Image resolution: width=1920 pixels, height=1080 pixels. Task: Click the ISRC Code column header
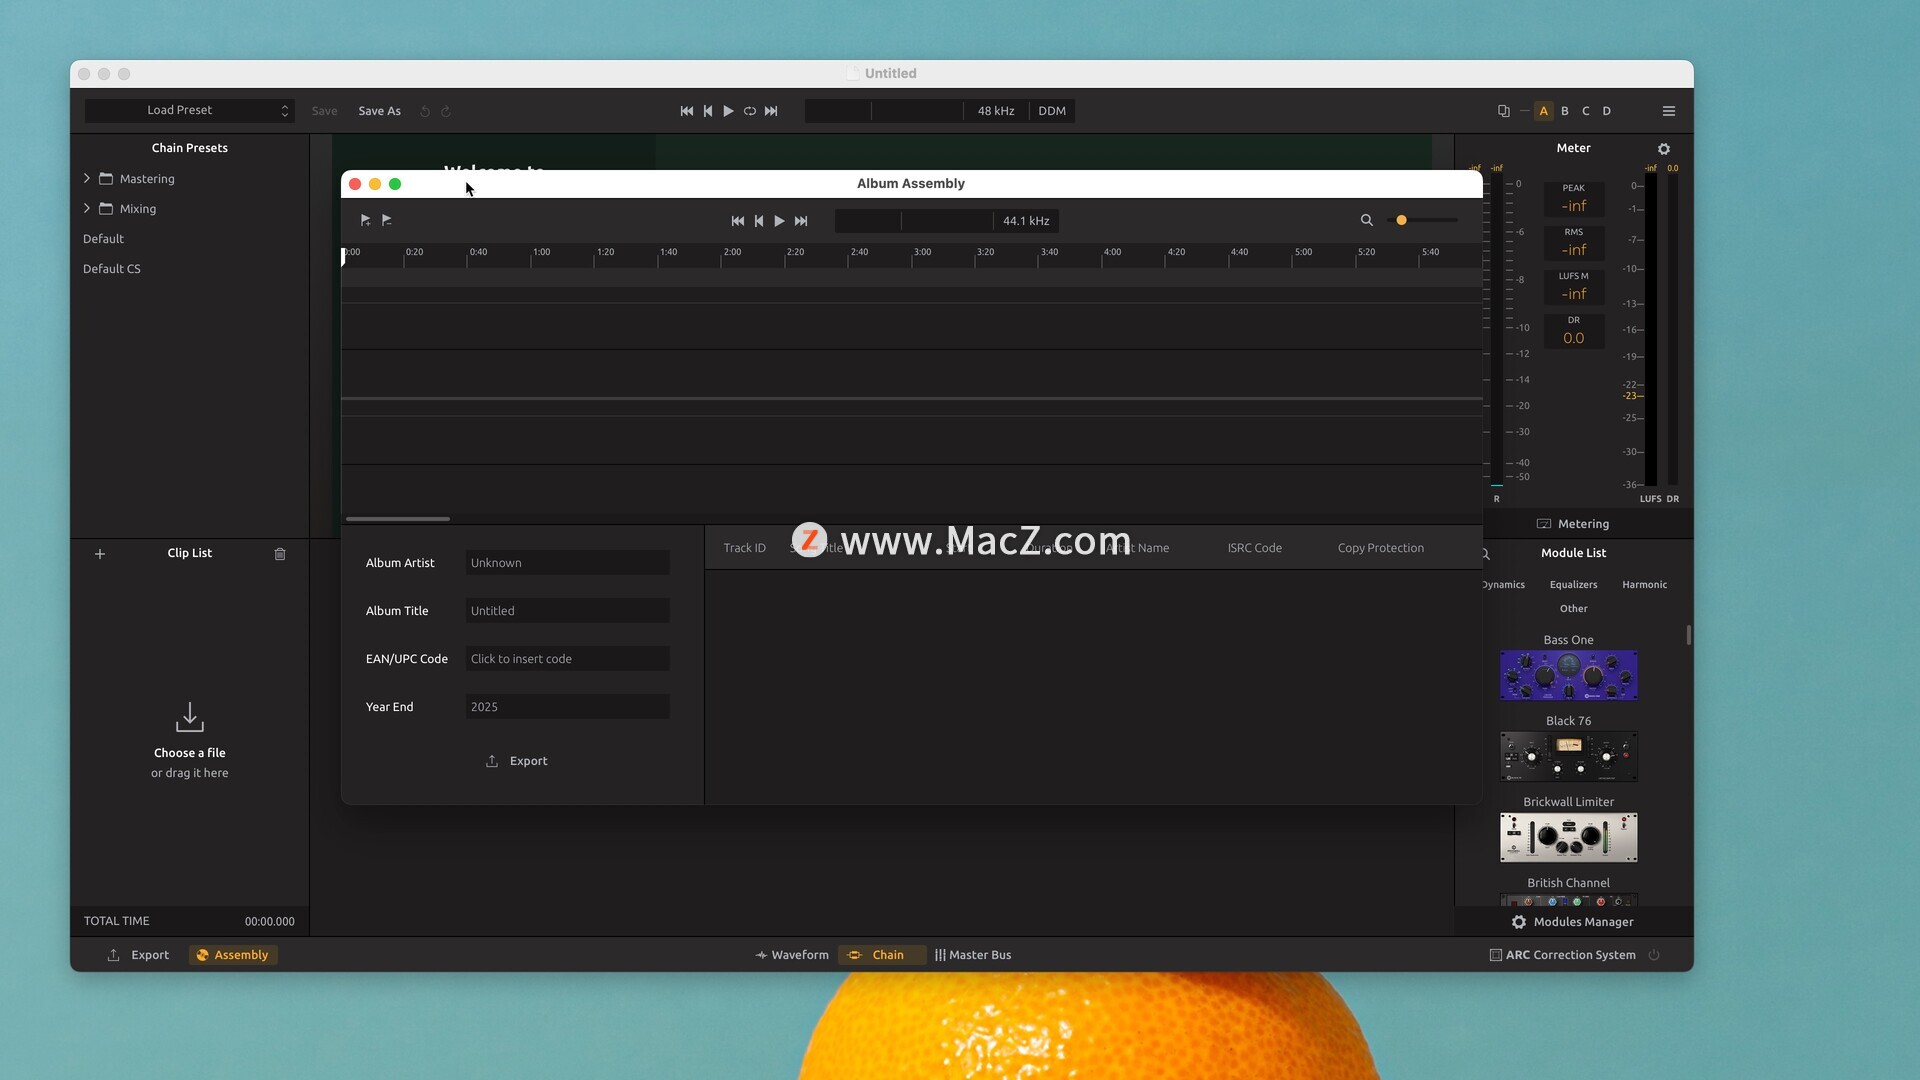[x=1254, y=548]
